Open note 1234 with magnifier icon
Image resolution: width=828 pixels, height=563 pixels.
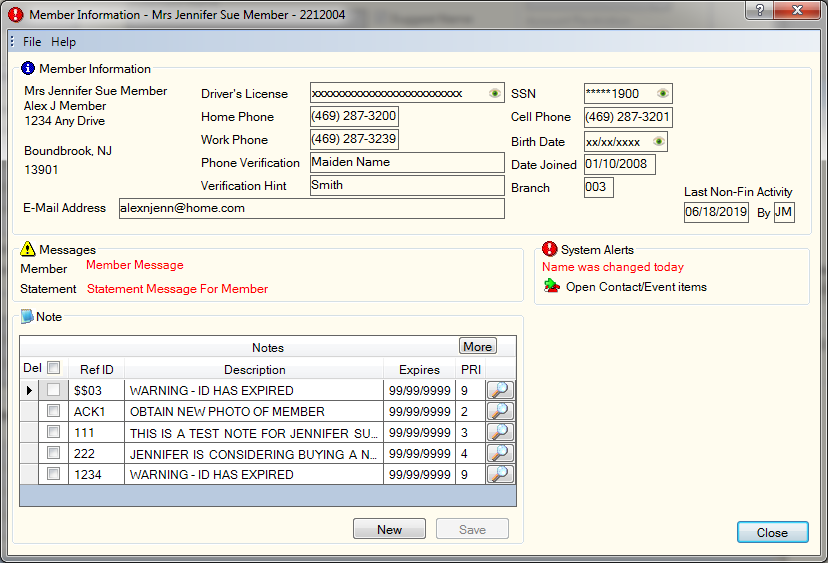[x=500, y=474]
